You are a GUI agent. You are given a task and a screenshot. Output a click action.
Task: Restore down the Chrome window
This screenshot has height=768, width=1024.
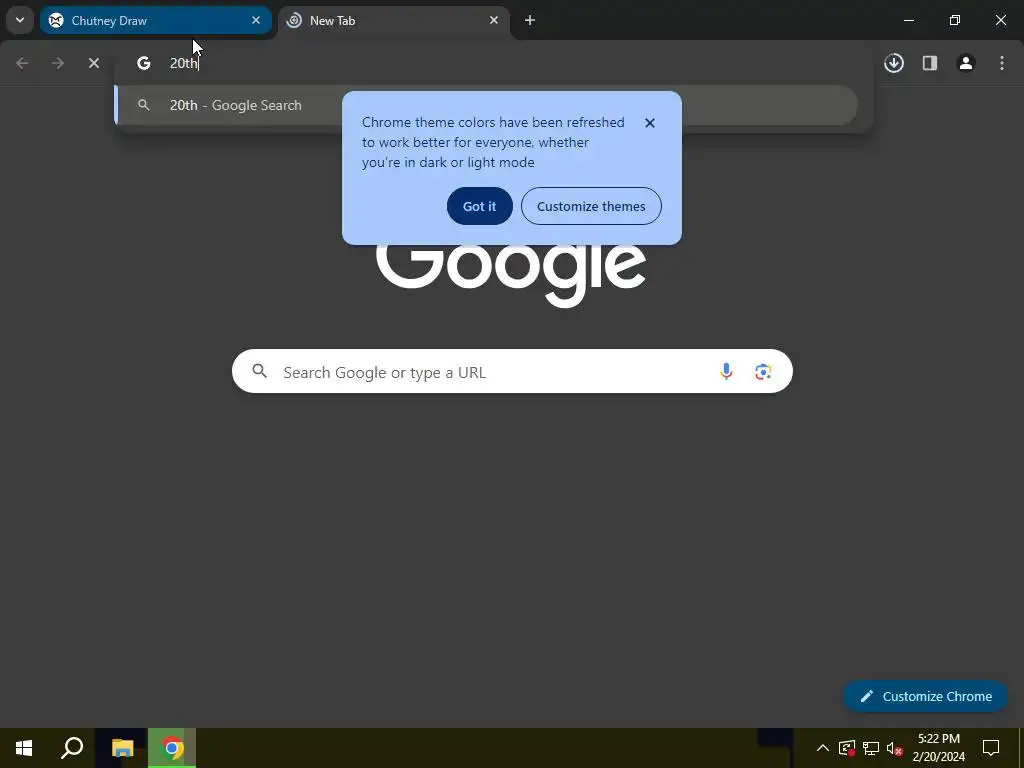(955, 20)
